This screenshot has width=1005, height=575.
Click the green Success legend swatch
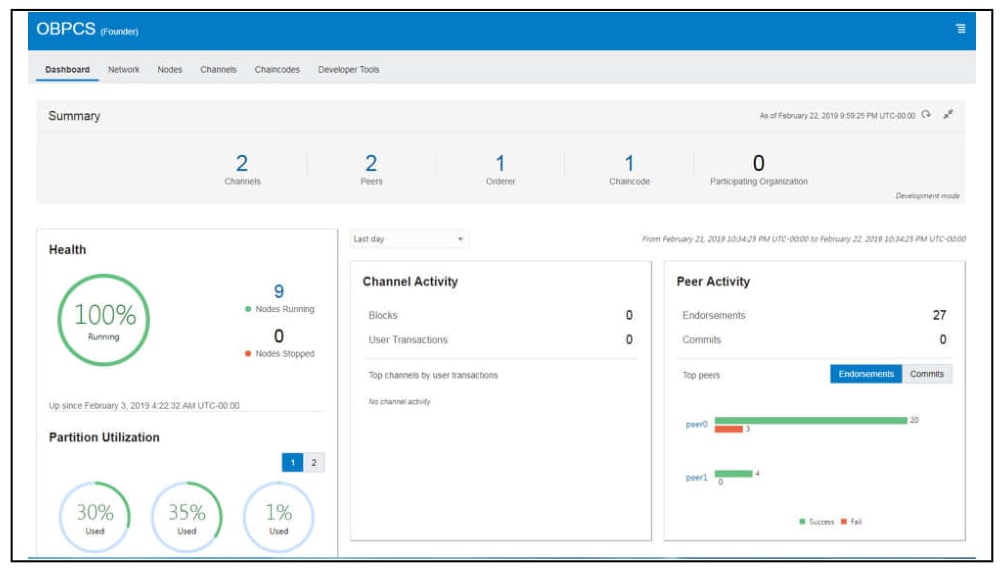802,522
